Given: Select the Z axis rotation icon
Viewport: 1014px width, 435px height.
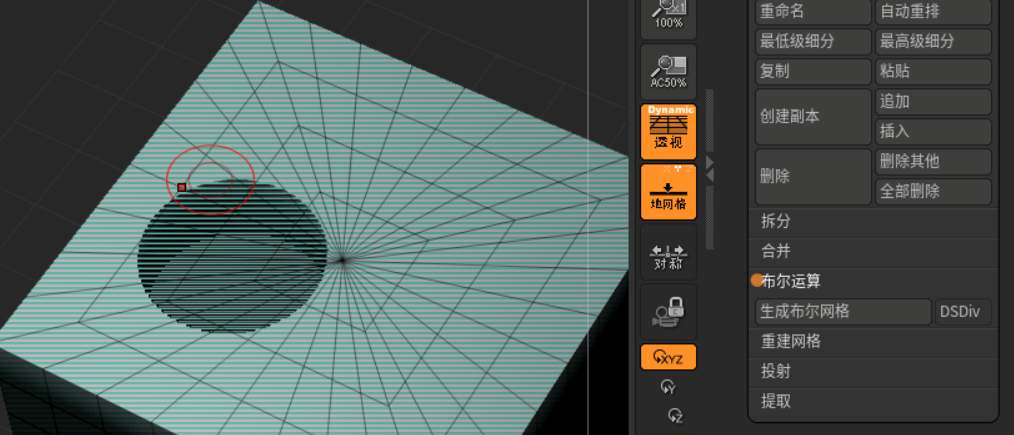Looking at the screenshot, I should [675, 415].
